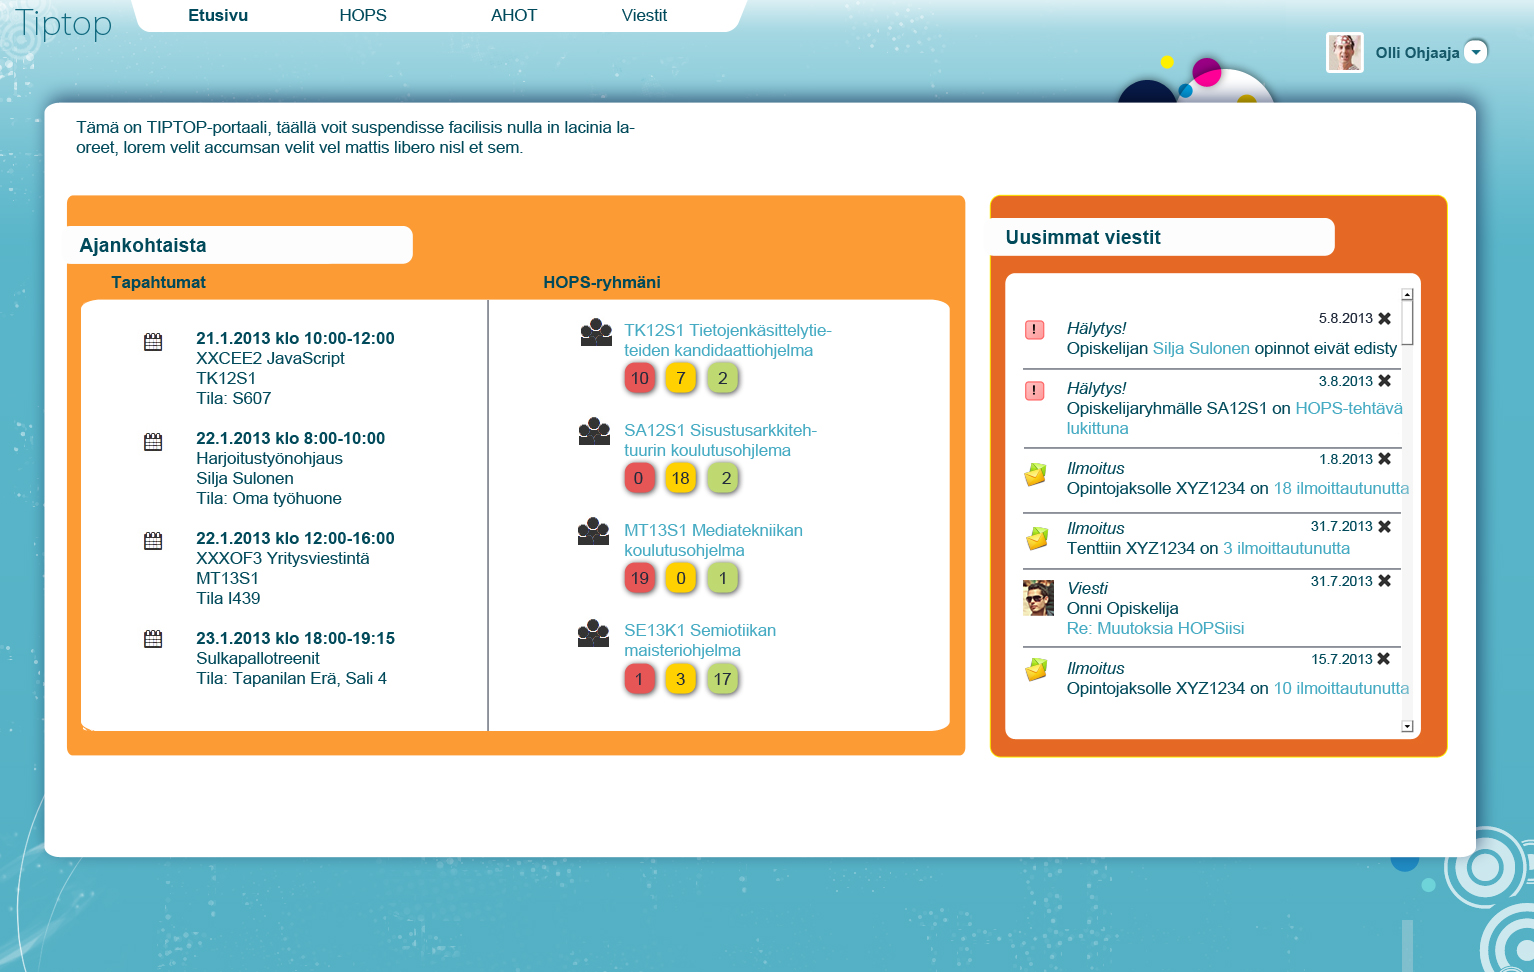Dismiss the 1.8.2013 Ilmoitus message
Image resolution: width=1534 pixels, height=972 pixels.
1385,459
